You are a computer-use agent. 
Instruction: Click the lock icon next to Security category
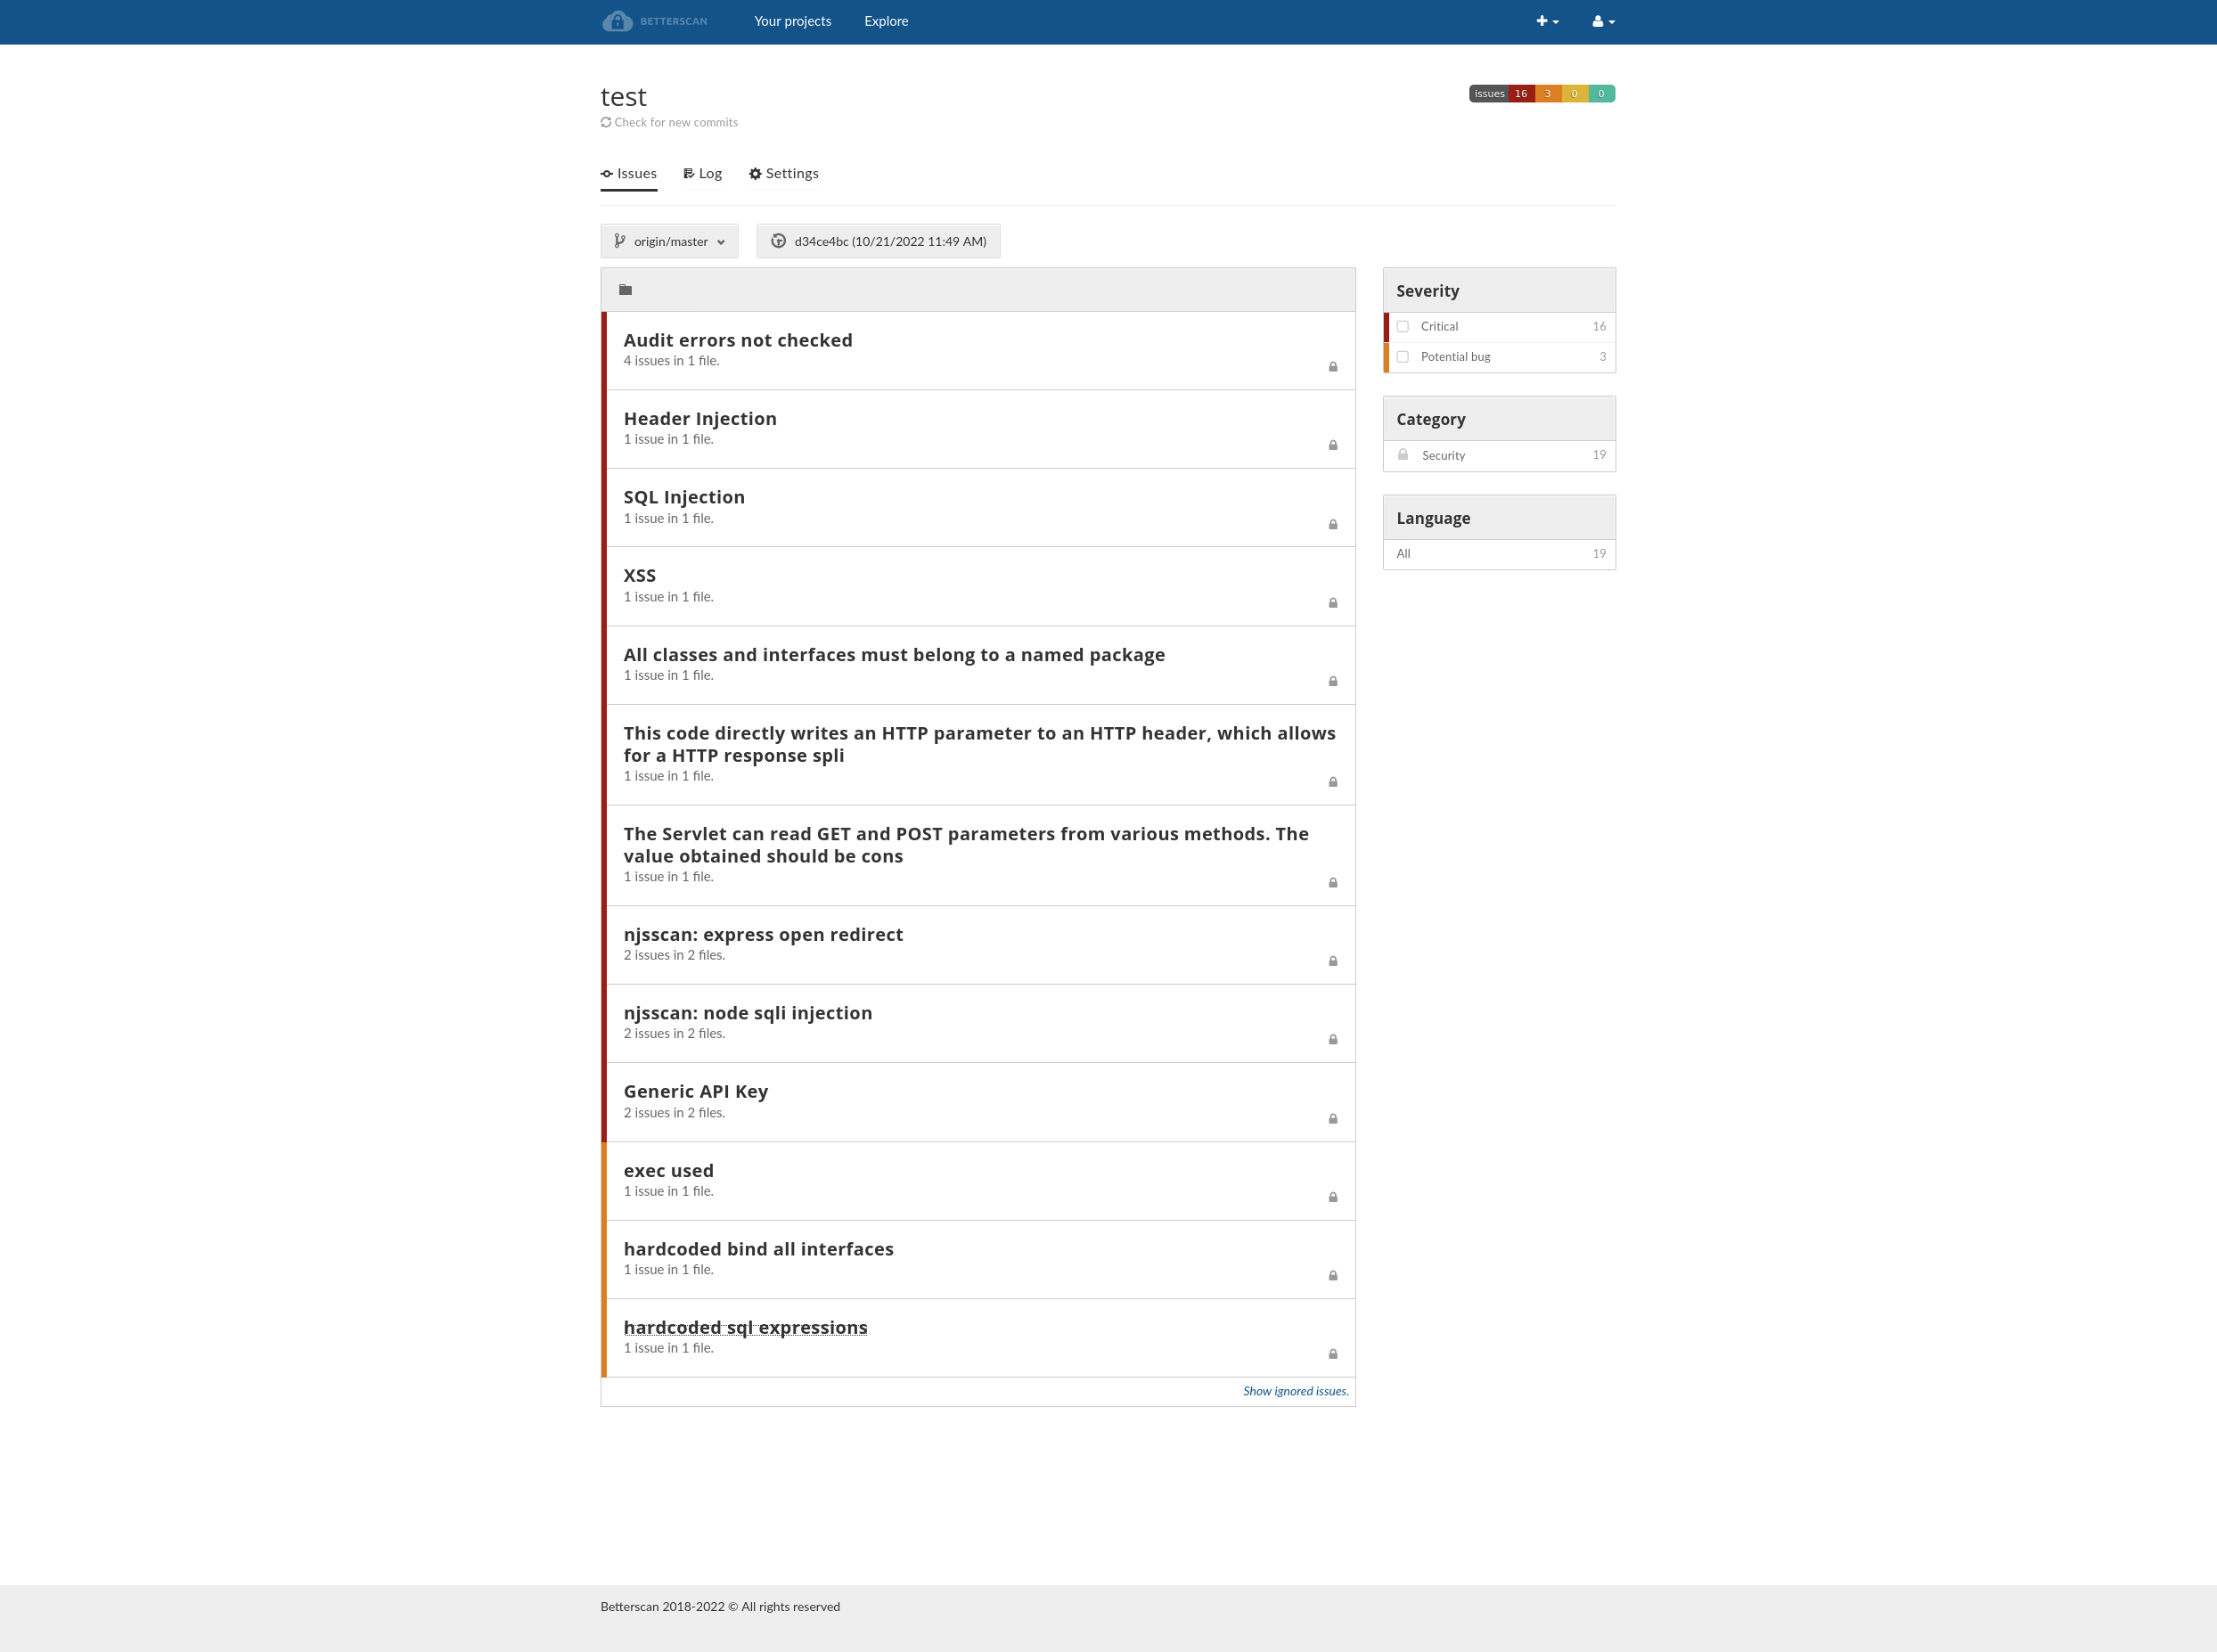[1402, 455]
